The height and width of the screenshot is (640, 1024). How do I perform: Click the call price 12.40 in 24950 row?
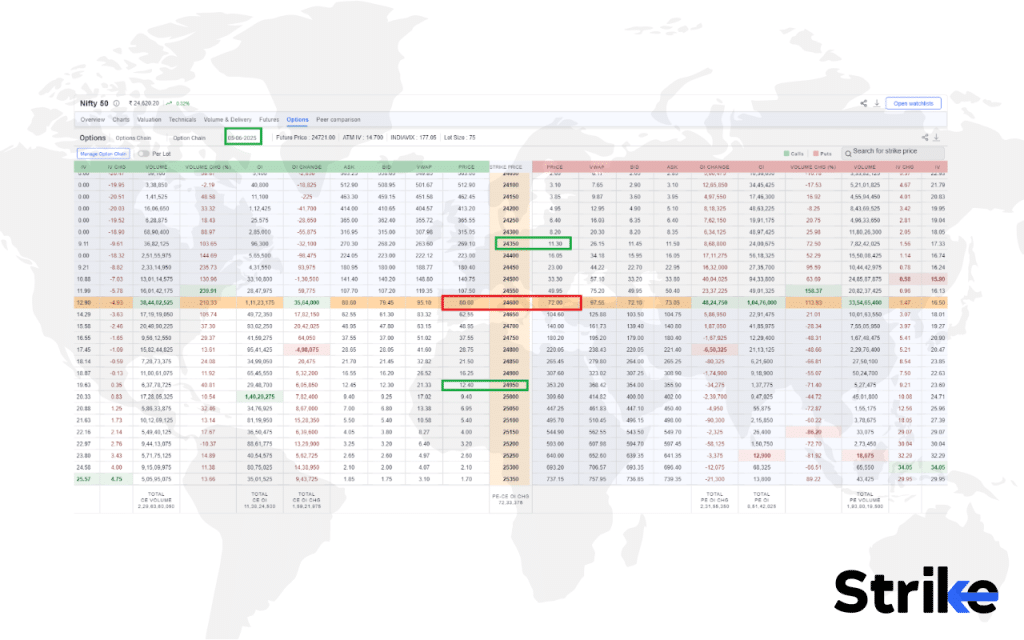[466, 385]
